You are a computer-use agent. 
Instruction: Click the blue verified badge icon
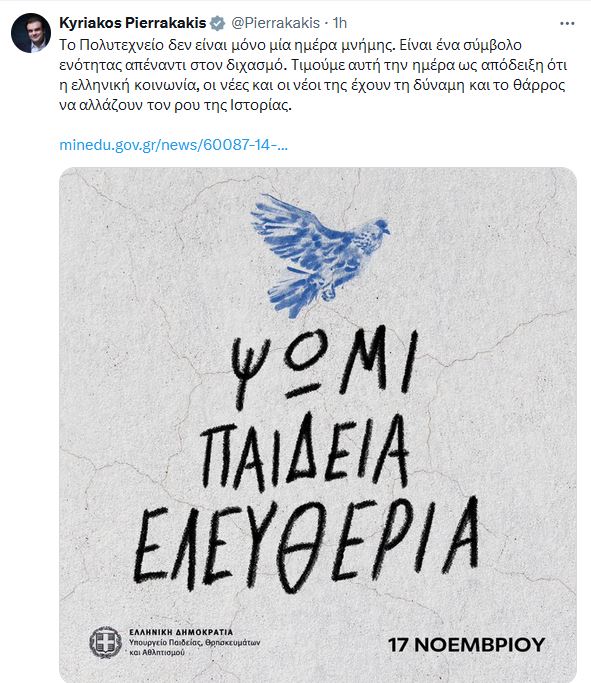[x=217, y=23]
